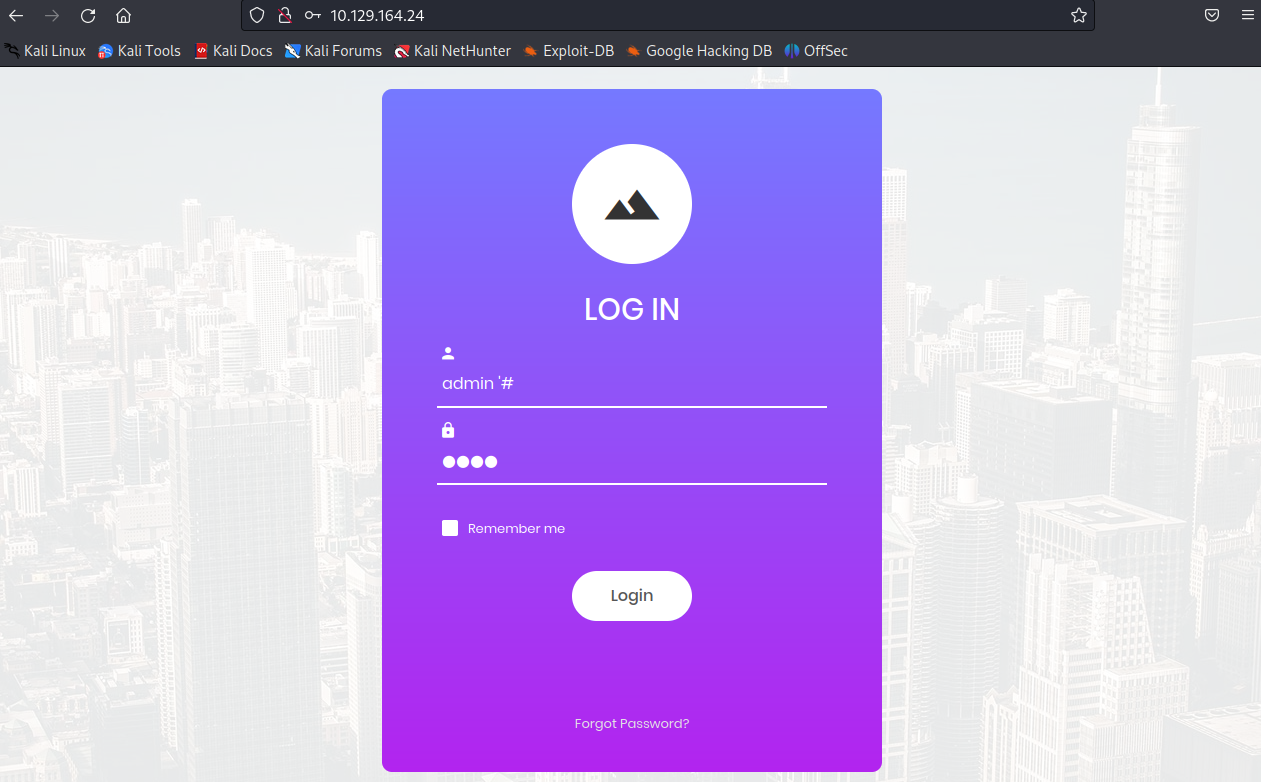This screenshot has height=782, width=1261.
Task: Click the browser back arrow
Action: tap(16, 15)
